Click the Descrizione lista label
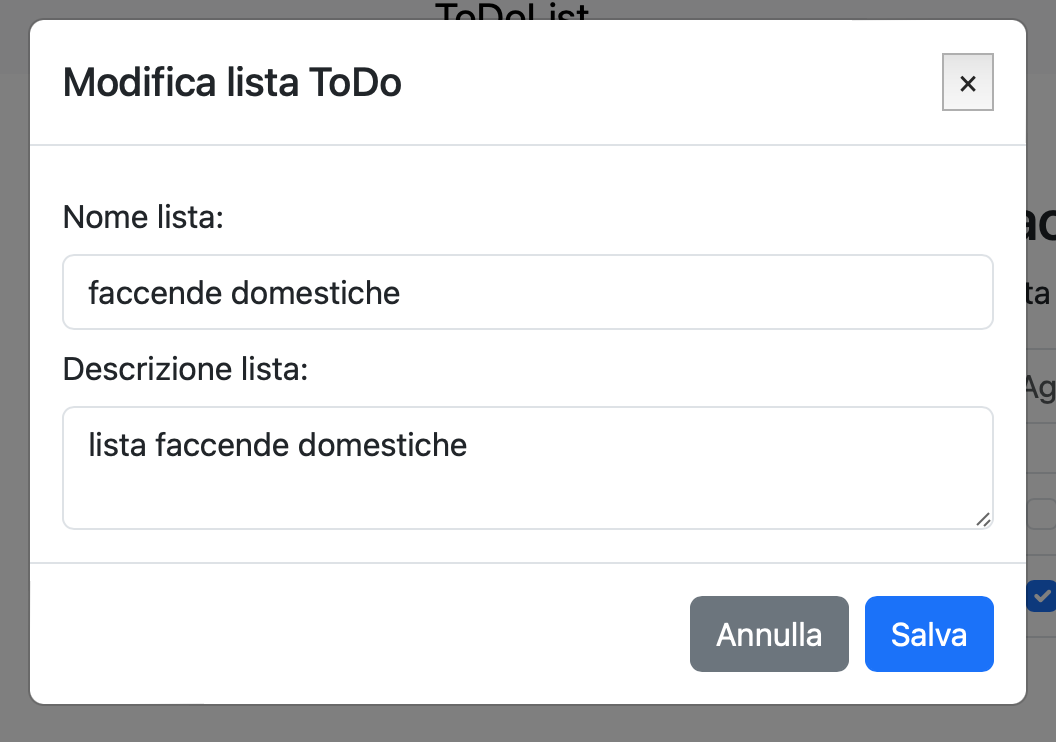This screenshot has width=1056, height=742. pos(185,368)
